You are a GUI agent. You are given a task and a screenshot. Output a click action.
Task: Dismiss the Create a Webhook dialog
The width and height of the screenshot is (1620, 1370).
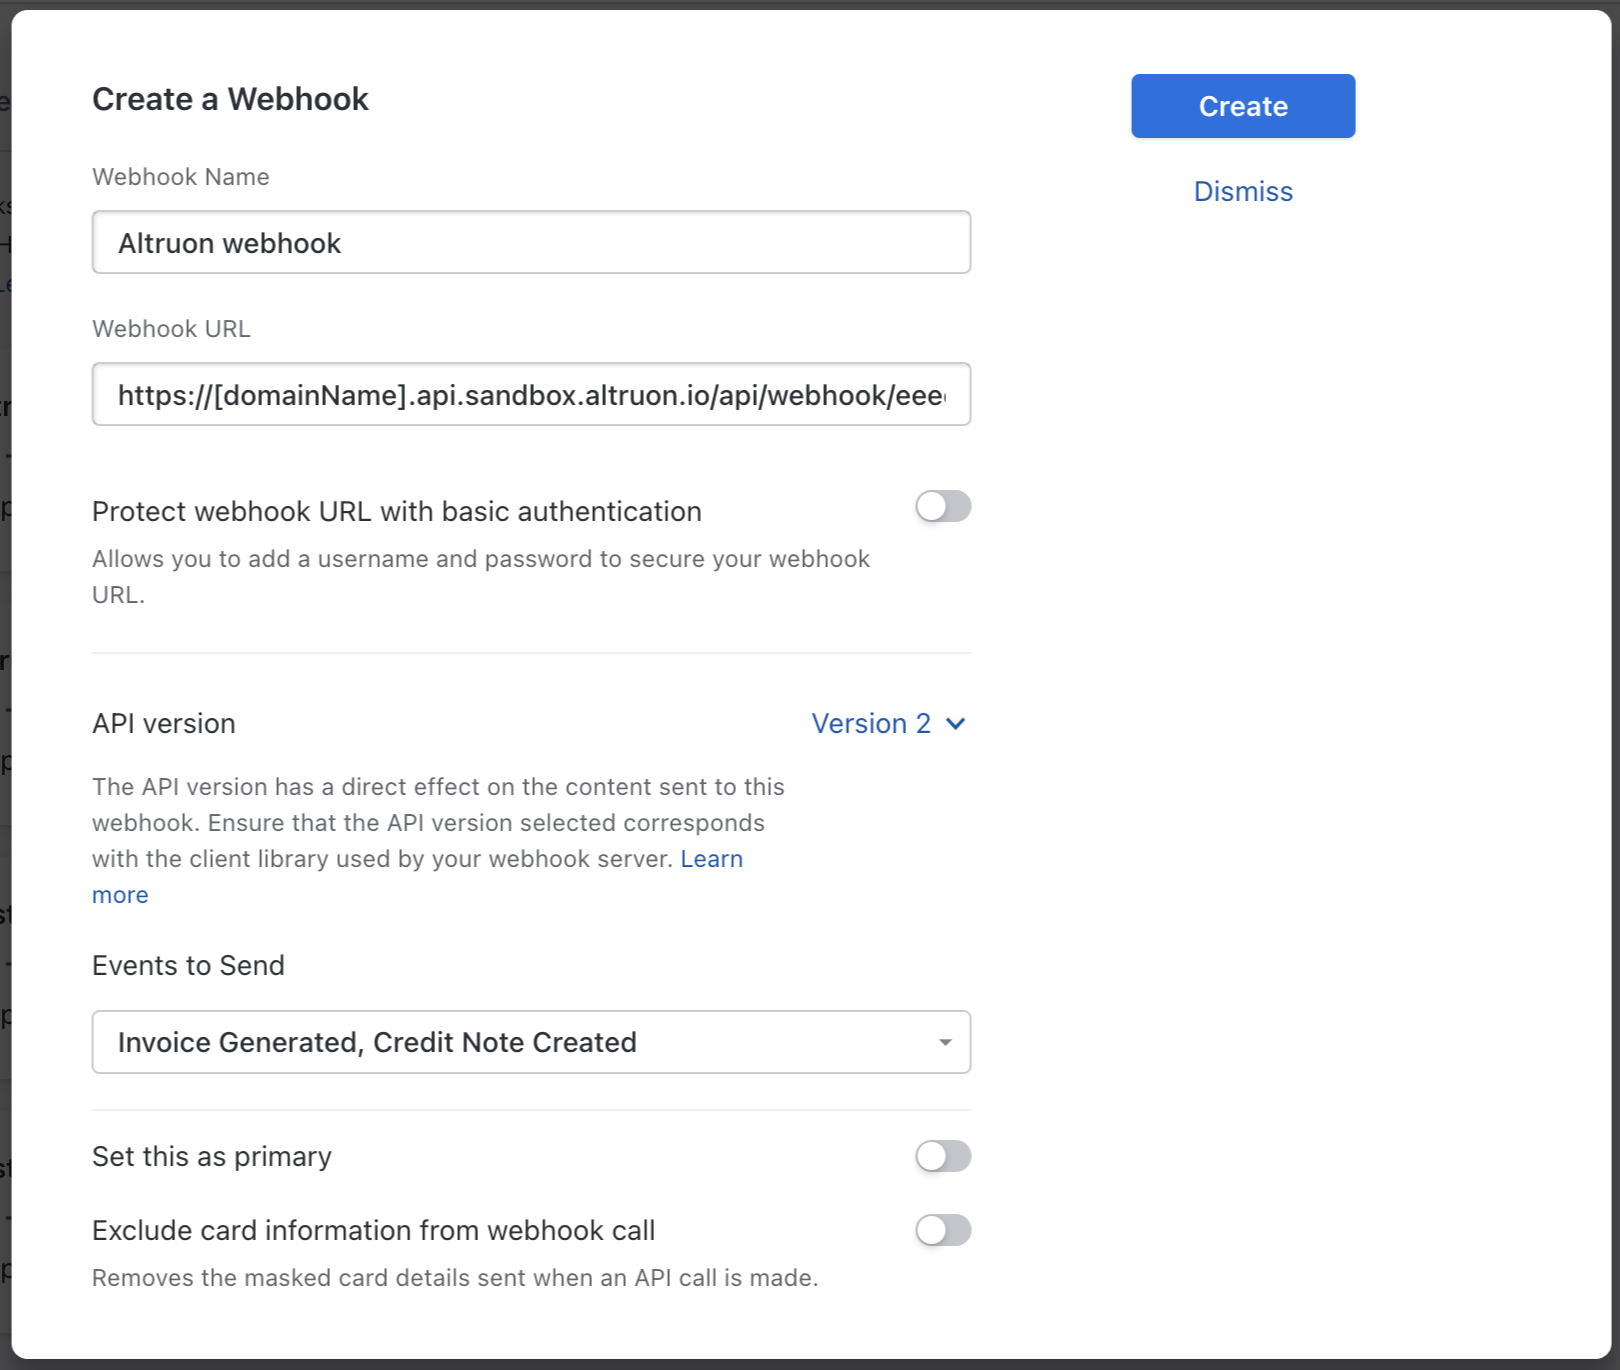click(x=1242, y=191)
